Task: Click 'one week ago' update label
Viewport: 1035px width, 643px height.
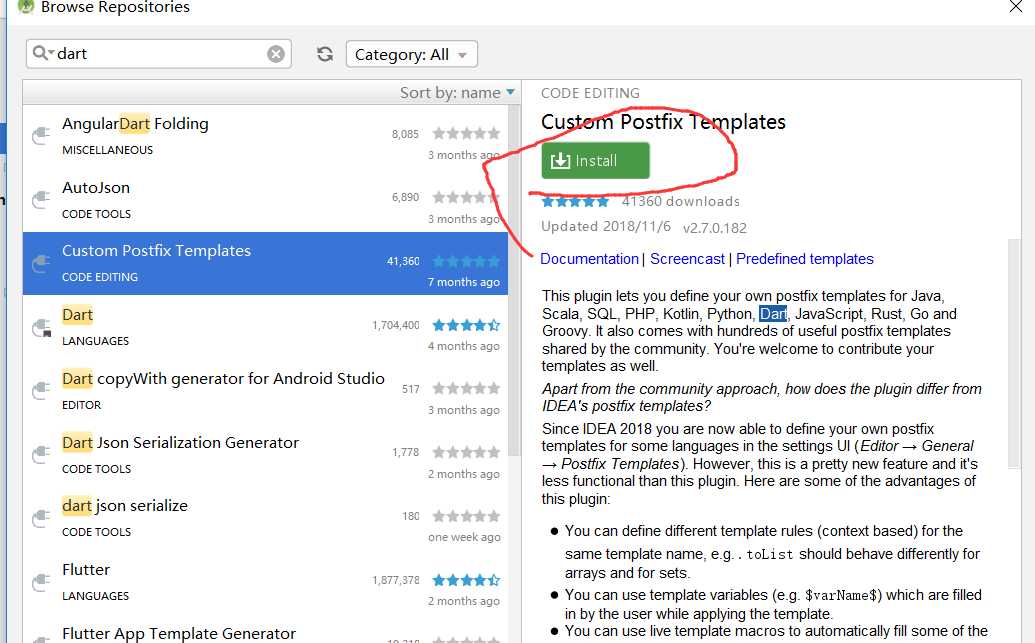Action: [464, 537]
